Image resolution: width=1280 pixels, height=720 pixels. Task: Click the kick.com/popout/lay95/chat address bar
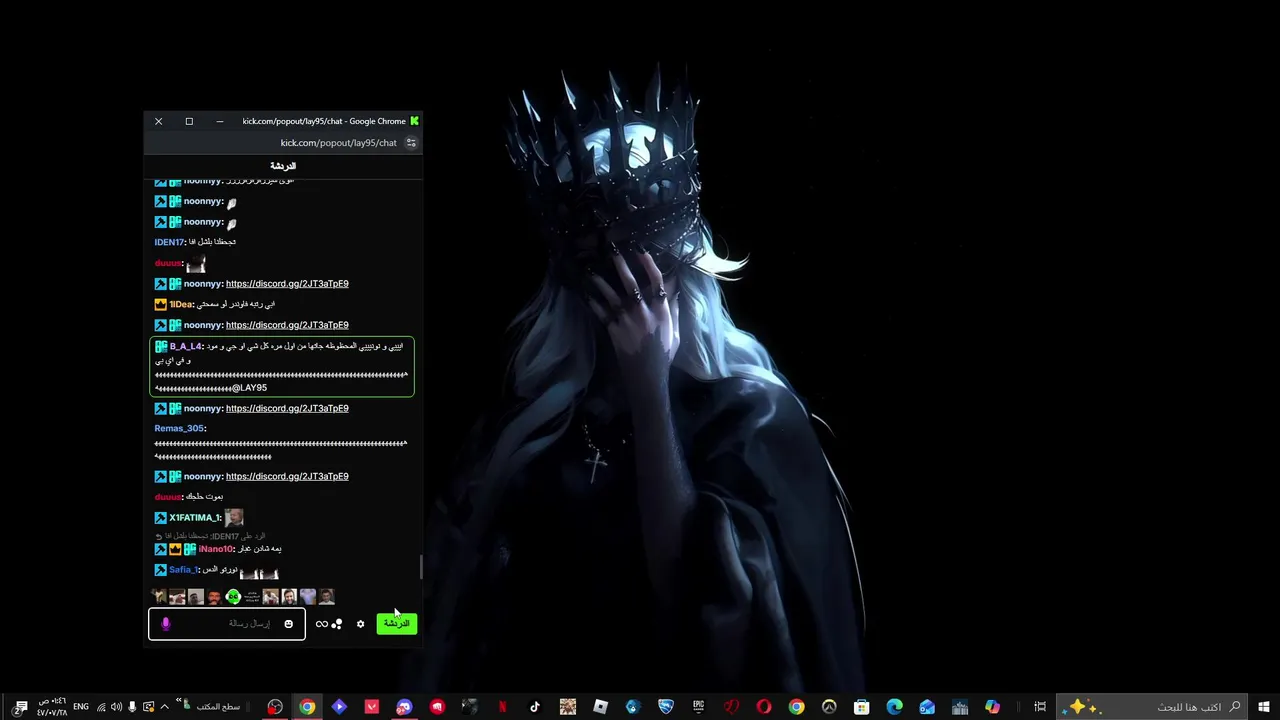click(338, 143)
